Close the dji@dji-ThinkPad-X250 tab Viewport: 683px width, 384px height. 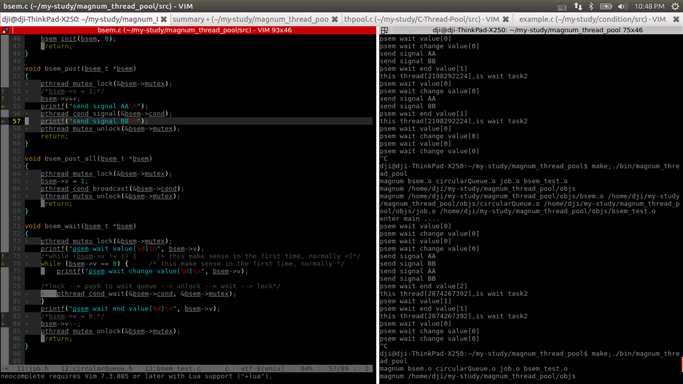point(164,19)
